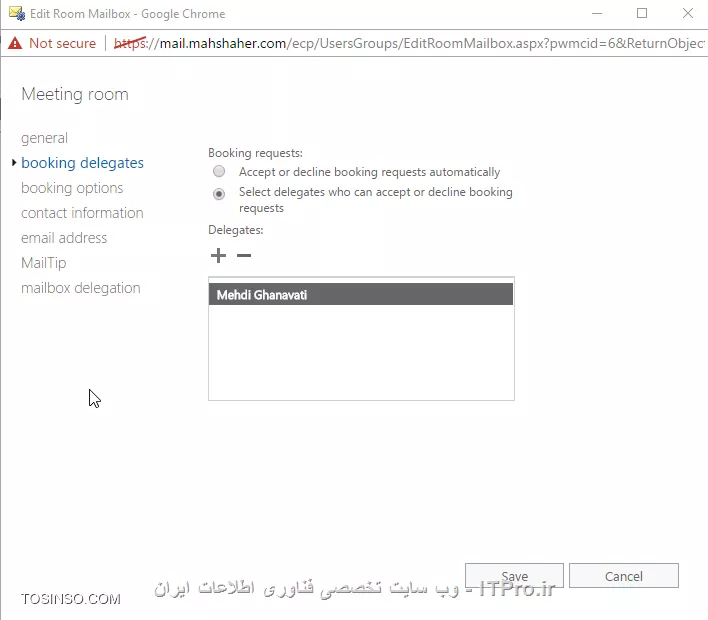Select Accept or decline booking requests automatically
The image size is (708, 620).
(x=219, y=172)
